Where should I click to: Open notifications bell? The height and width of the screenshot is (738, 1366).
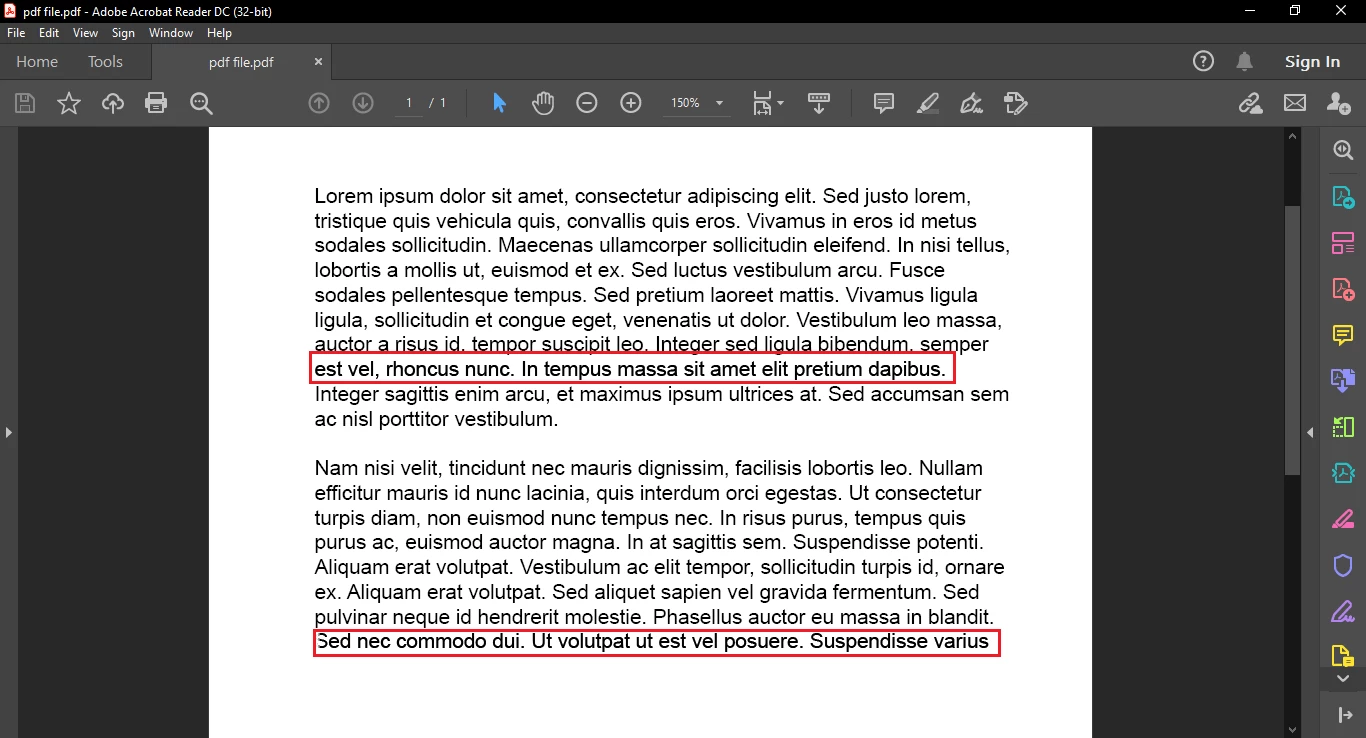click(x=1244, y=61)
